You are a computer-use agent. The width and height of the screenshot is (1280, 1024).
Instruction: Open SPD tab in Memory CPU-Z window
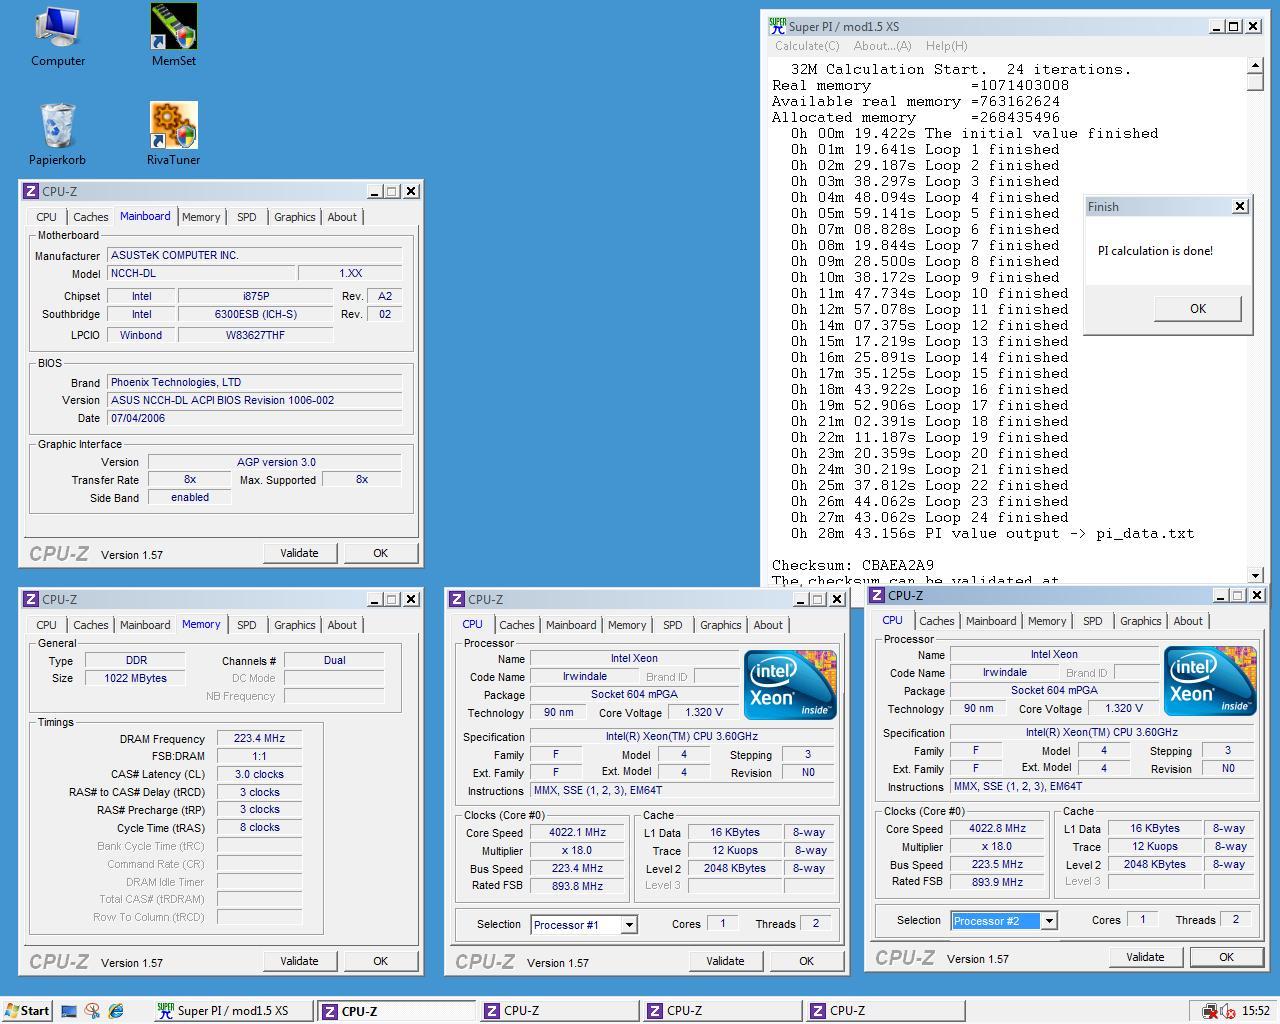tap(246, 625)
